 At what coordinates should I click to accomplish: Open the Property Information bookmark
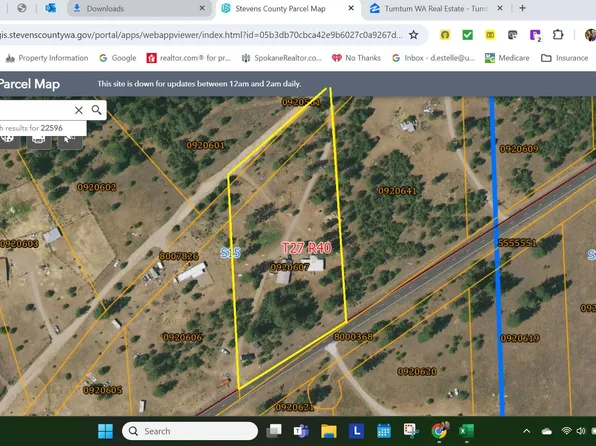coord(47,58)
